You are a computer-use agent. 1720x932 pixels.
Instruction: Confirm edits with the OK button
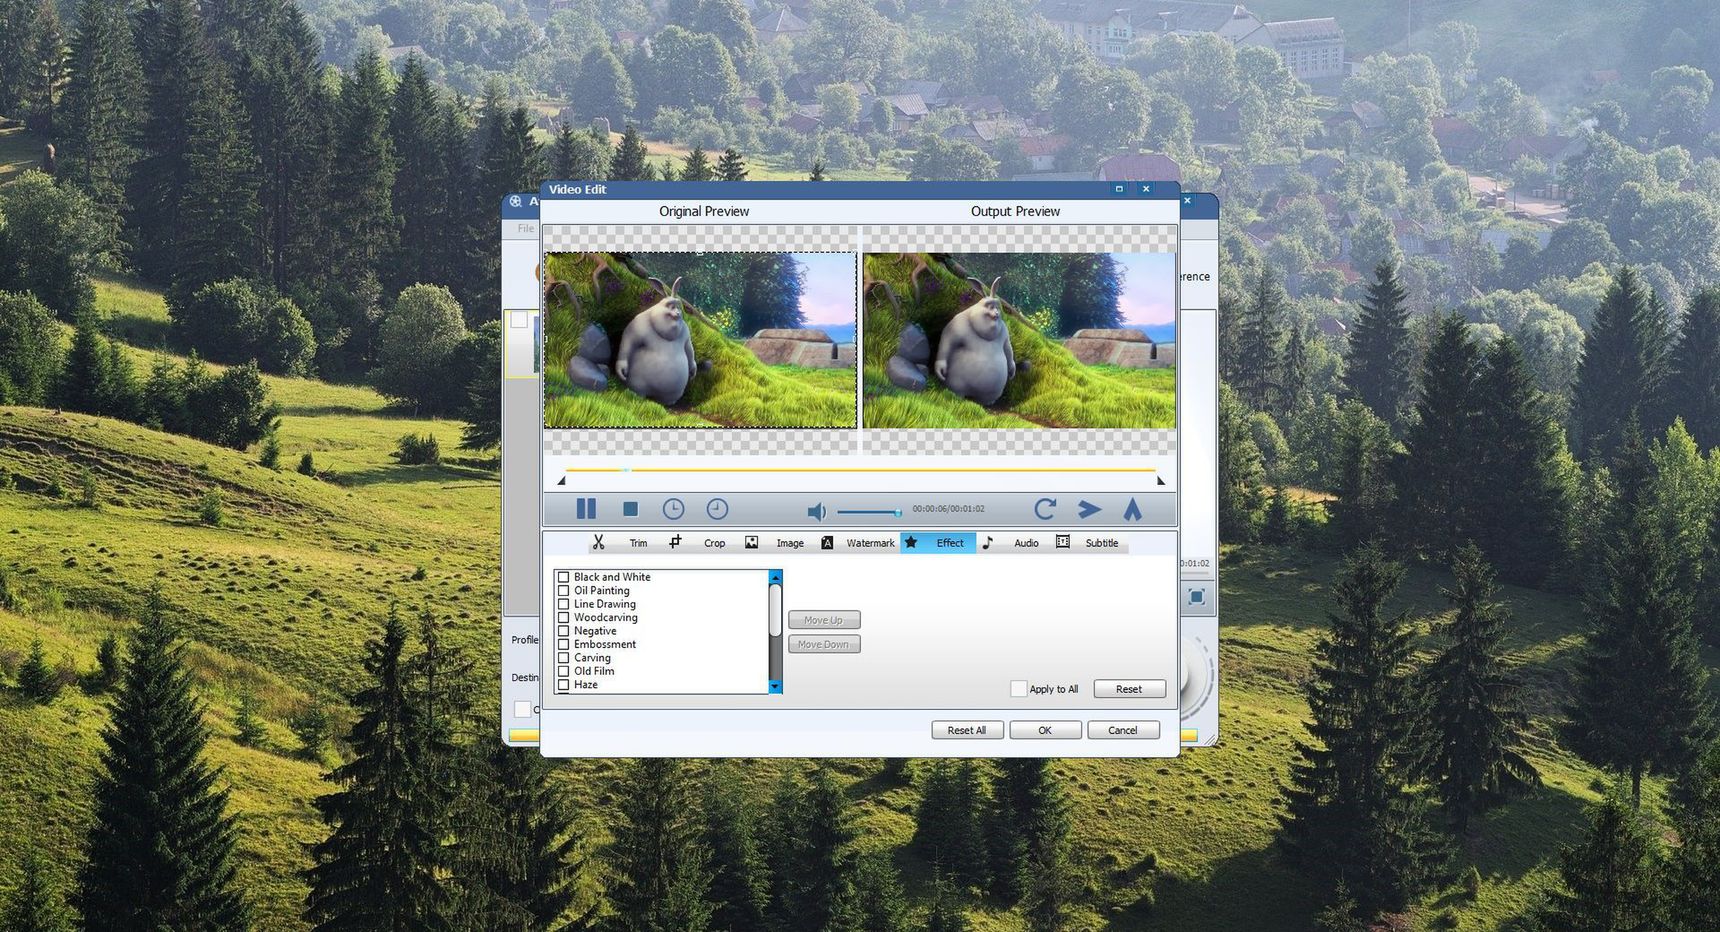click(x=1045, y=730)
